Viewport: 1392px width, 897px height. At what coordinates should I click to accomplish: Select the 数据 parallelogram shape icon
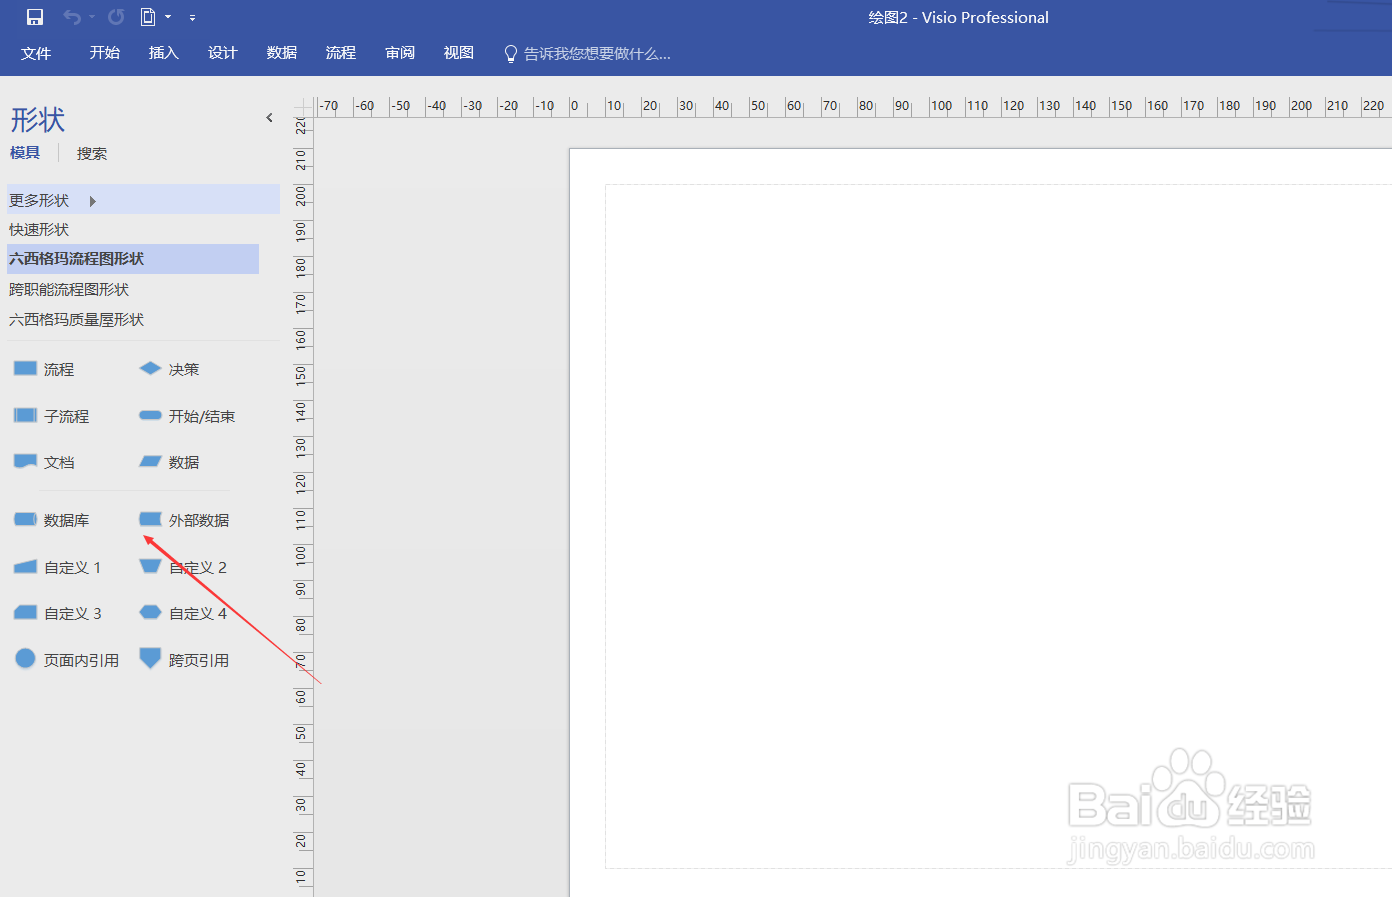(x=150, y=461)
